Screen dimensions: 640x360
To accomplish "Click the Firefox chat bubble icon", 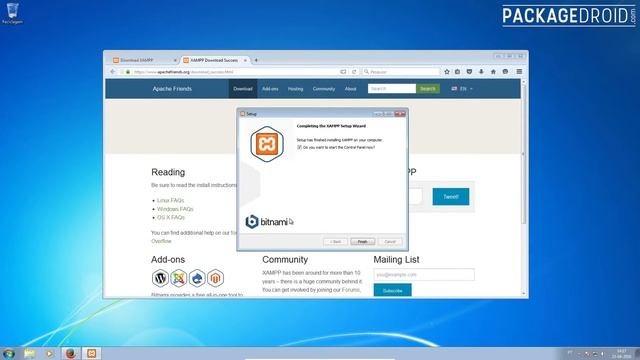I will coord(505,72).
